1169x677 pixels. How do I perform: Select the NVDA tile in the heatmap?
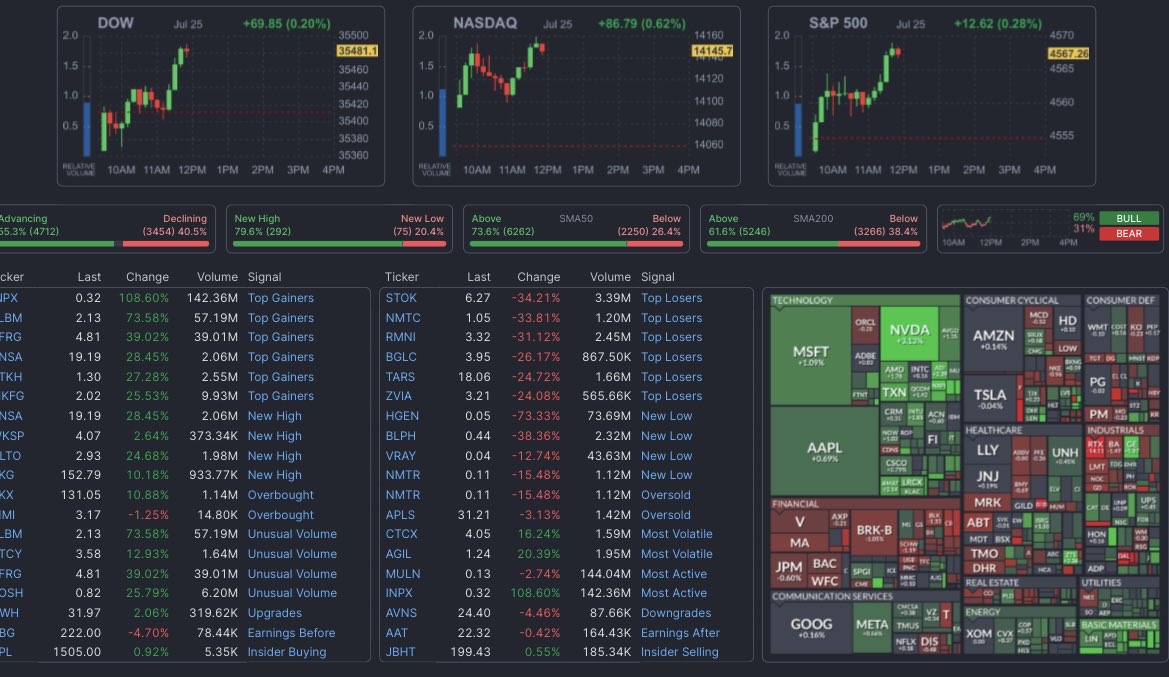coord(910,333)
